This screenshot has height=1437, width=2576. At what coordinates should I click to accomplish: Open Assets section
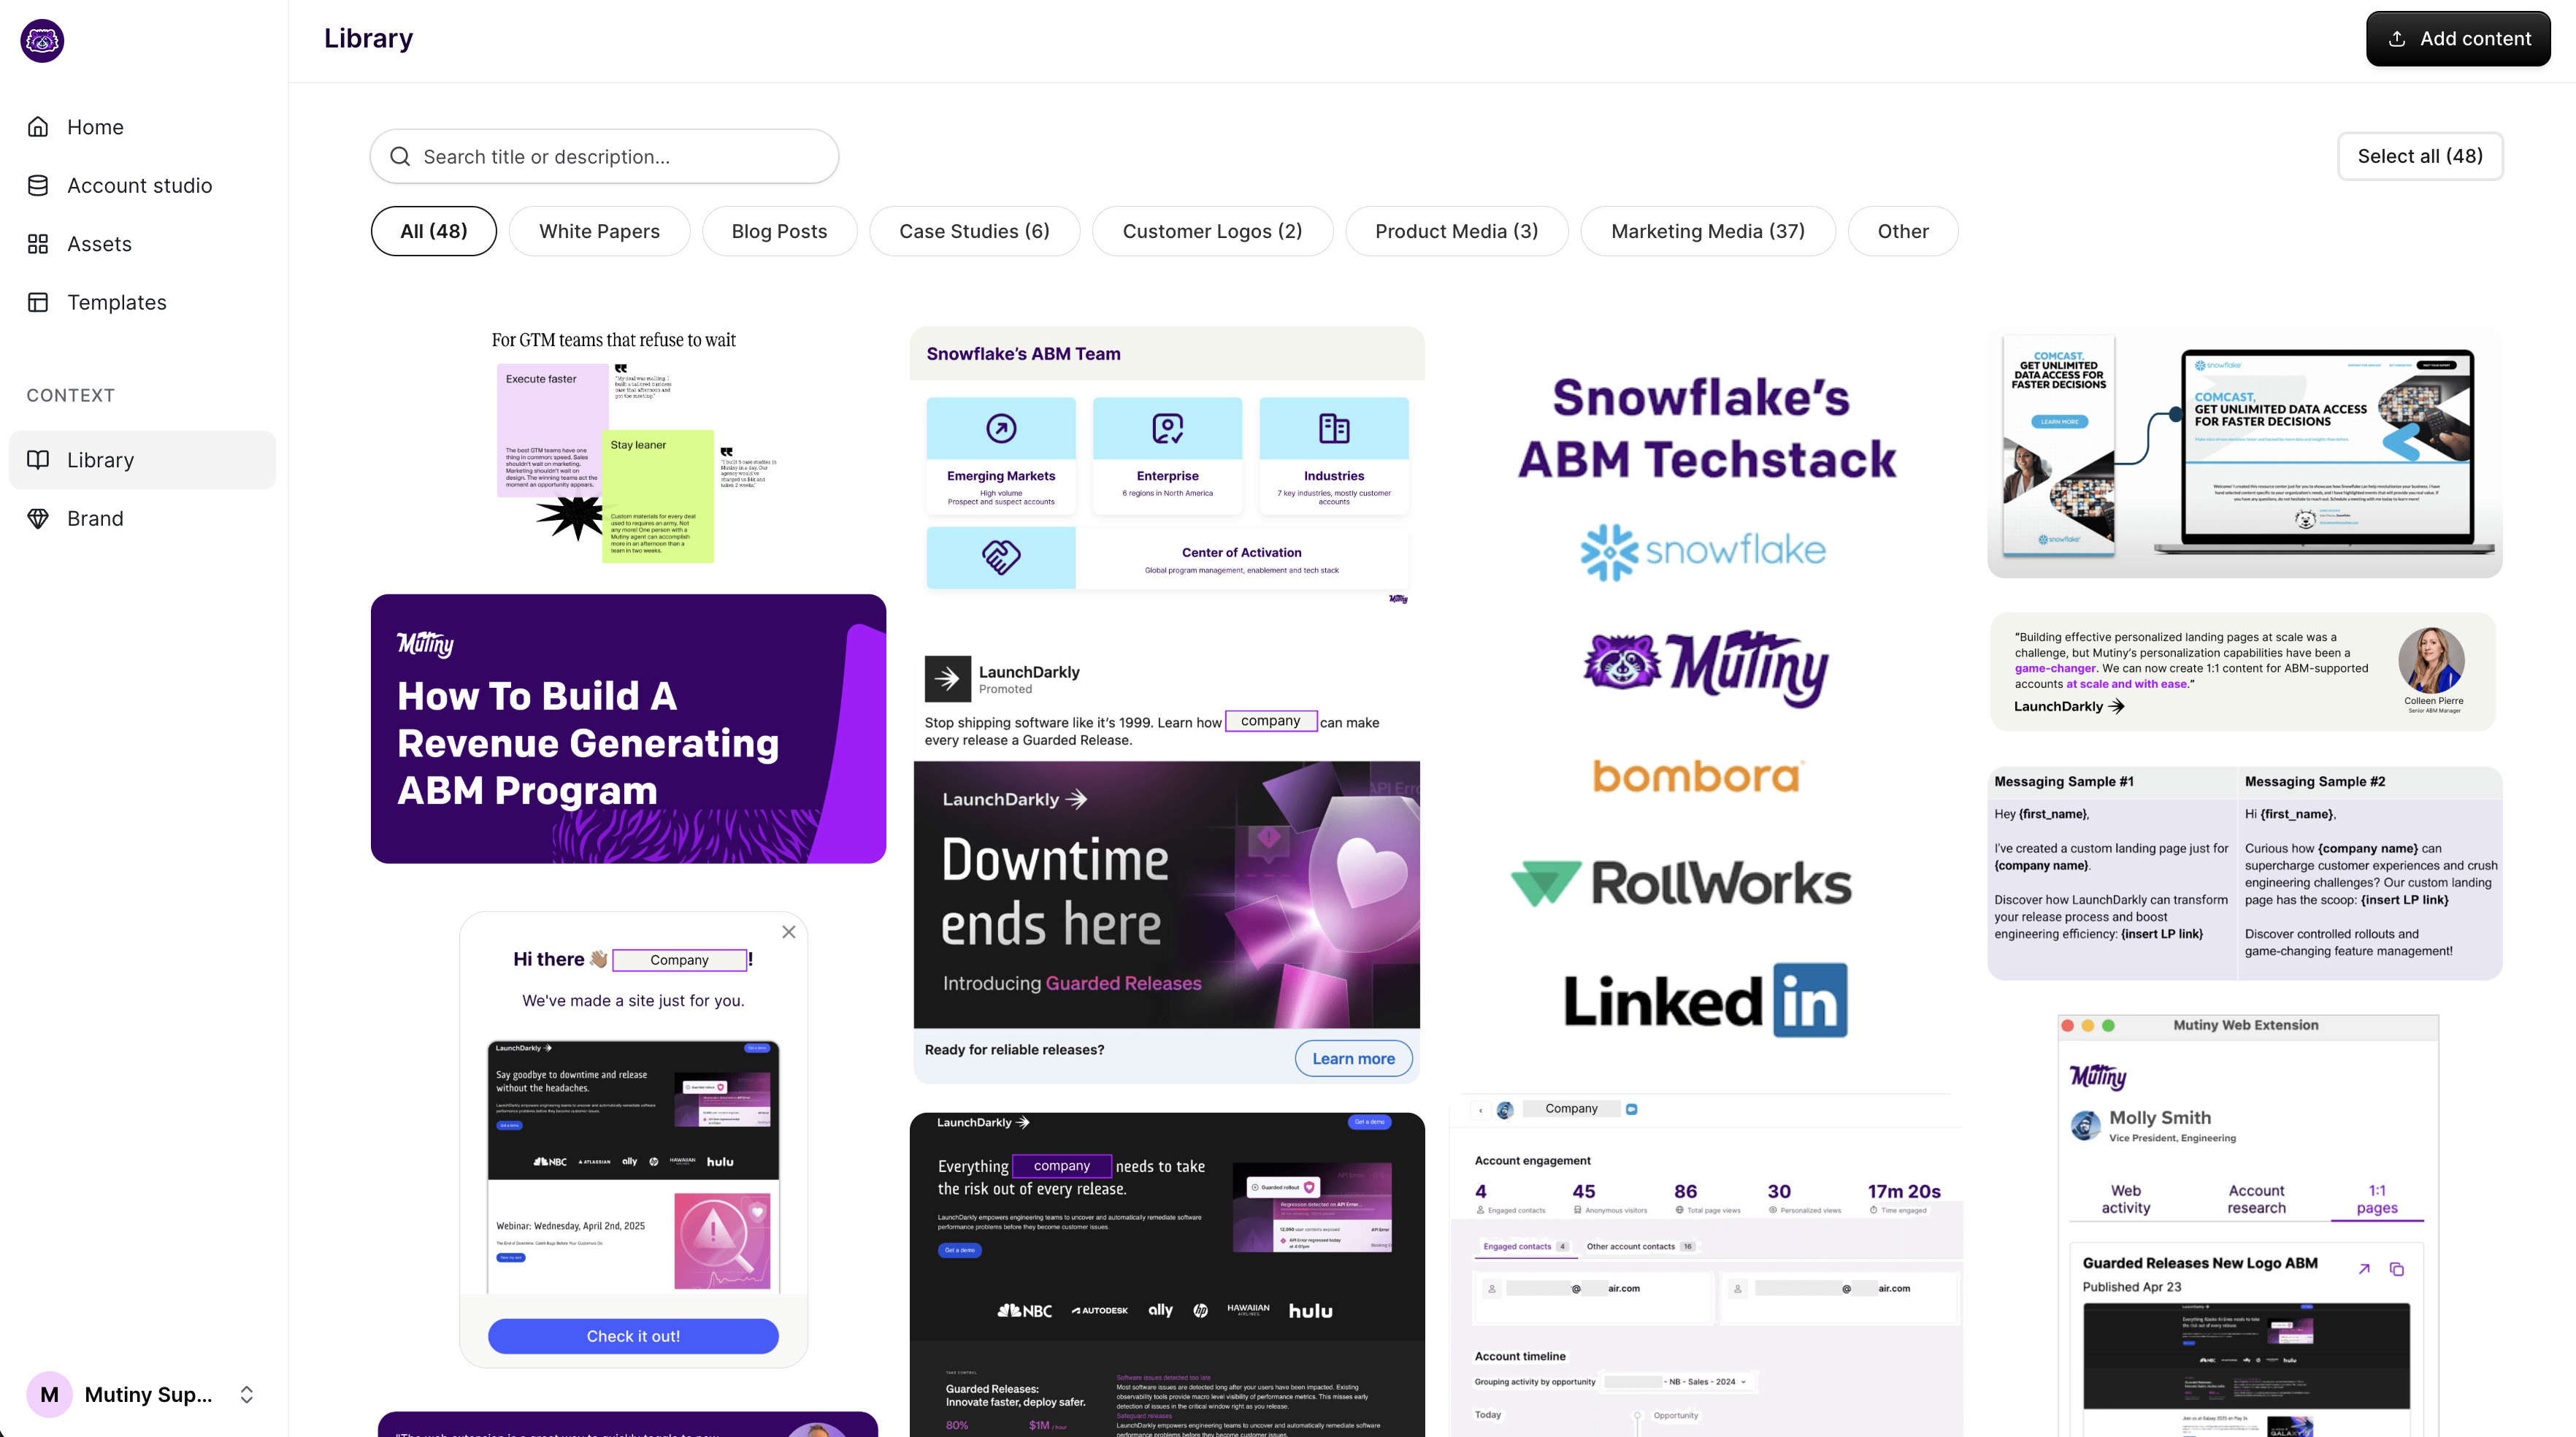tap(142, 244)
